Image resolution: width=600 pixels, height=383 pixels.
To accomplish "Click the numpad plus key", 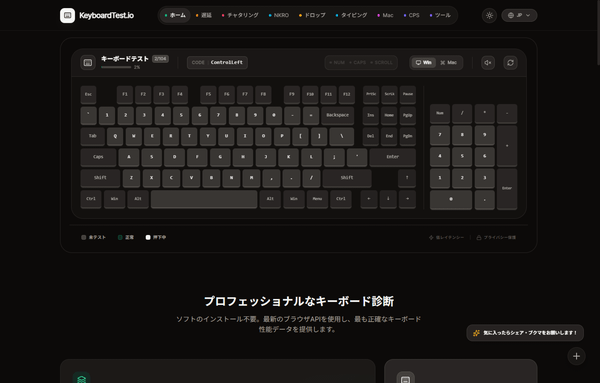I will (507, 146).
